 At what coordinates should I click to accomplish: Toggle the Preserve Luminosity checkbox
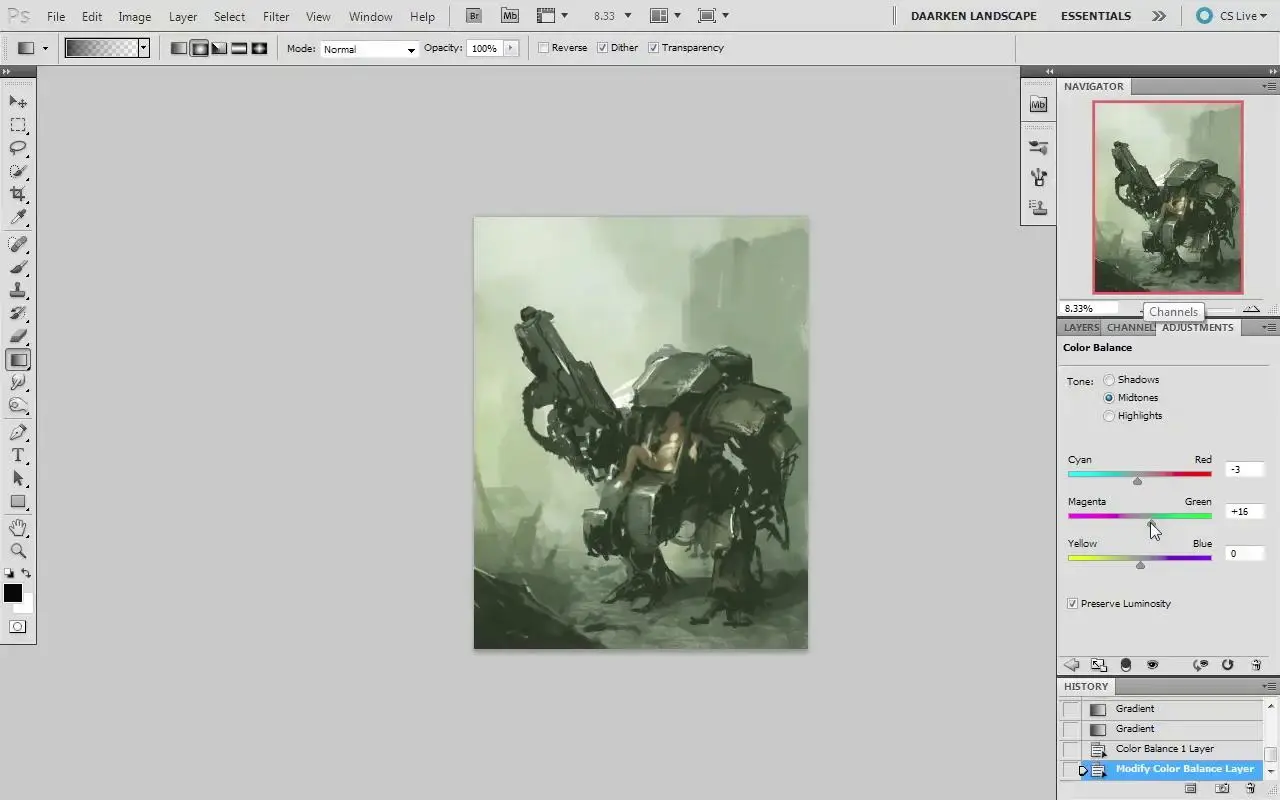click(x=1073, y=604)
